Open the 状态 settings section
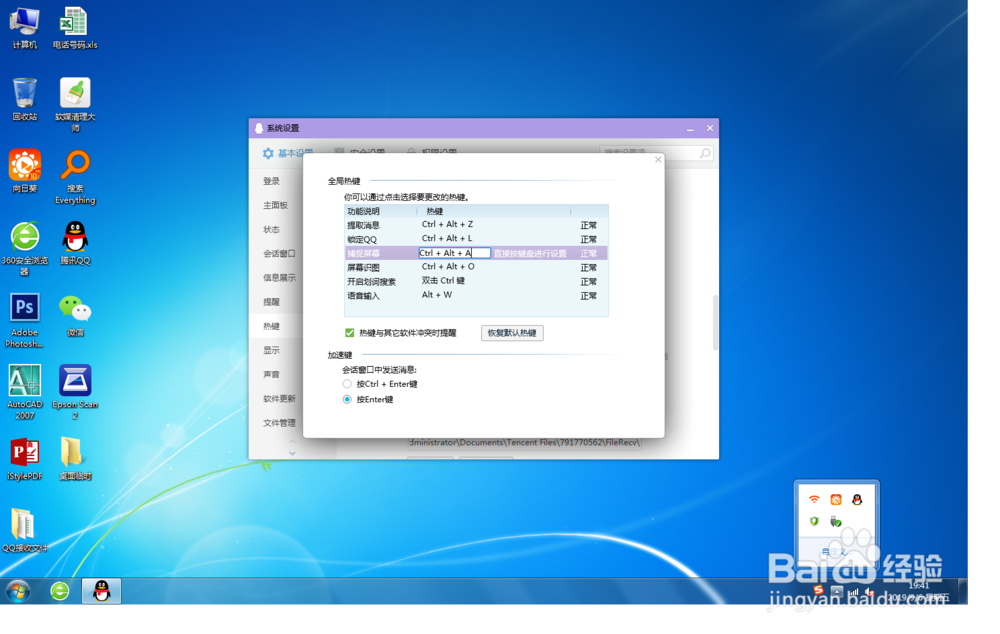 point(272,230)
